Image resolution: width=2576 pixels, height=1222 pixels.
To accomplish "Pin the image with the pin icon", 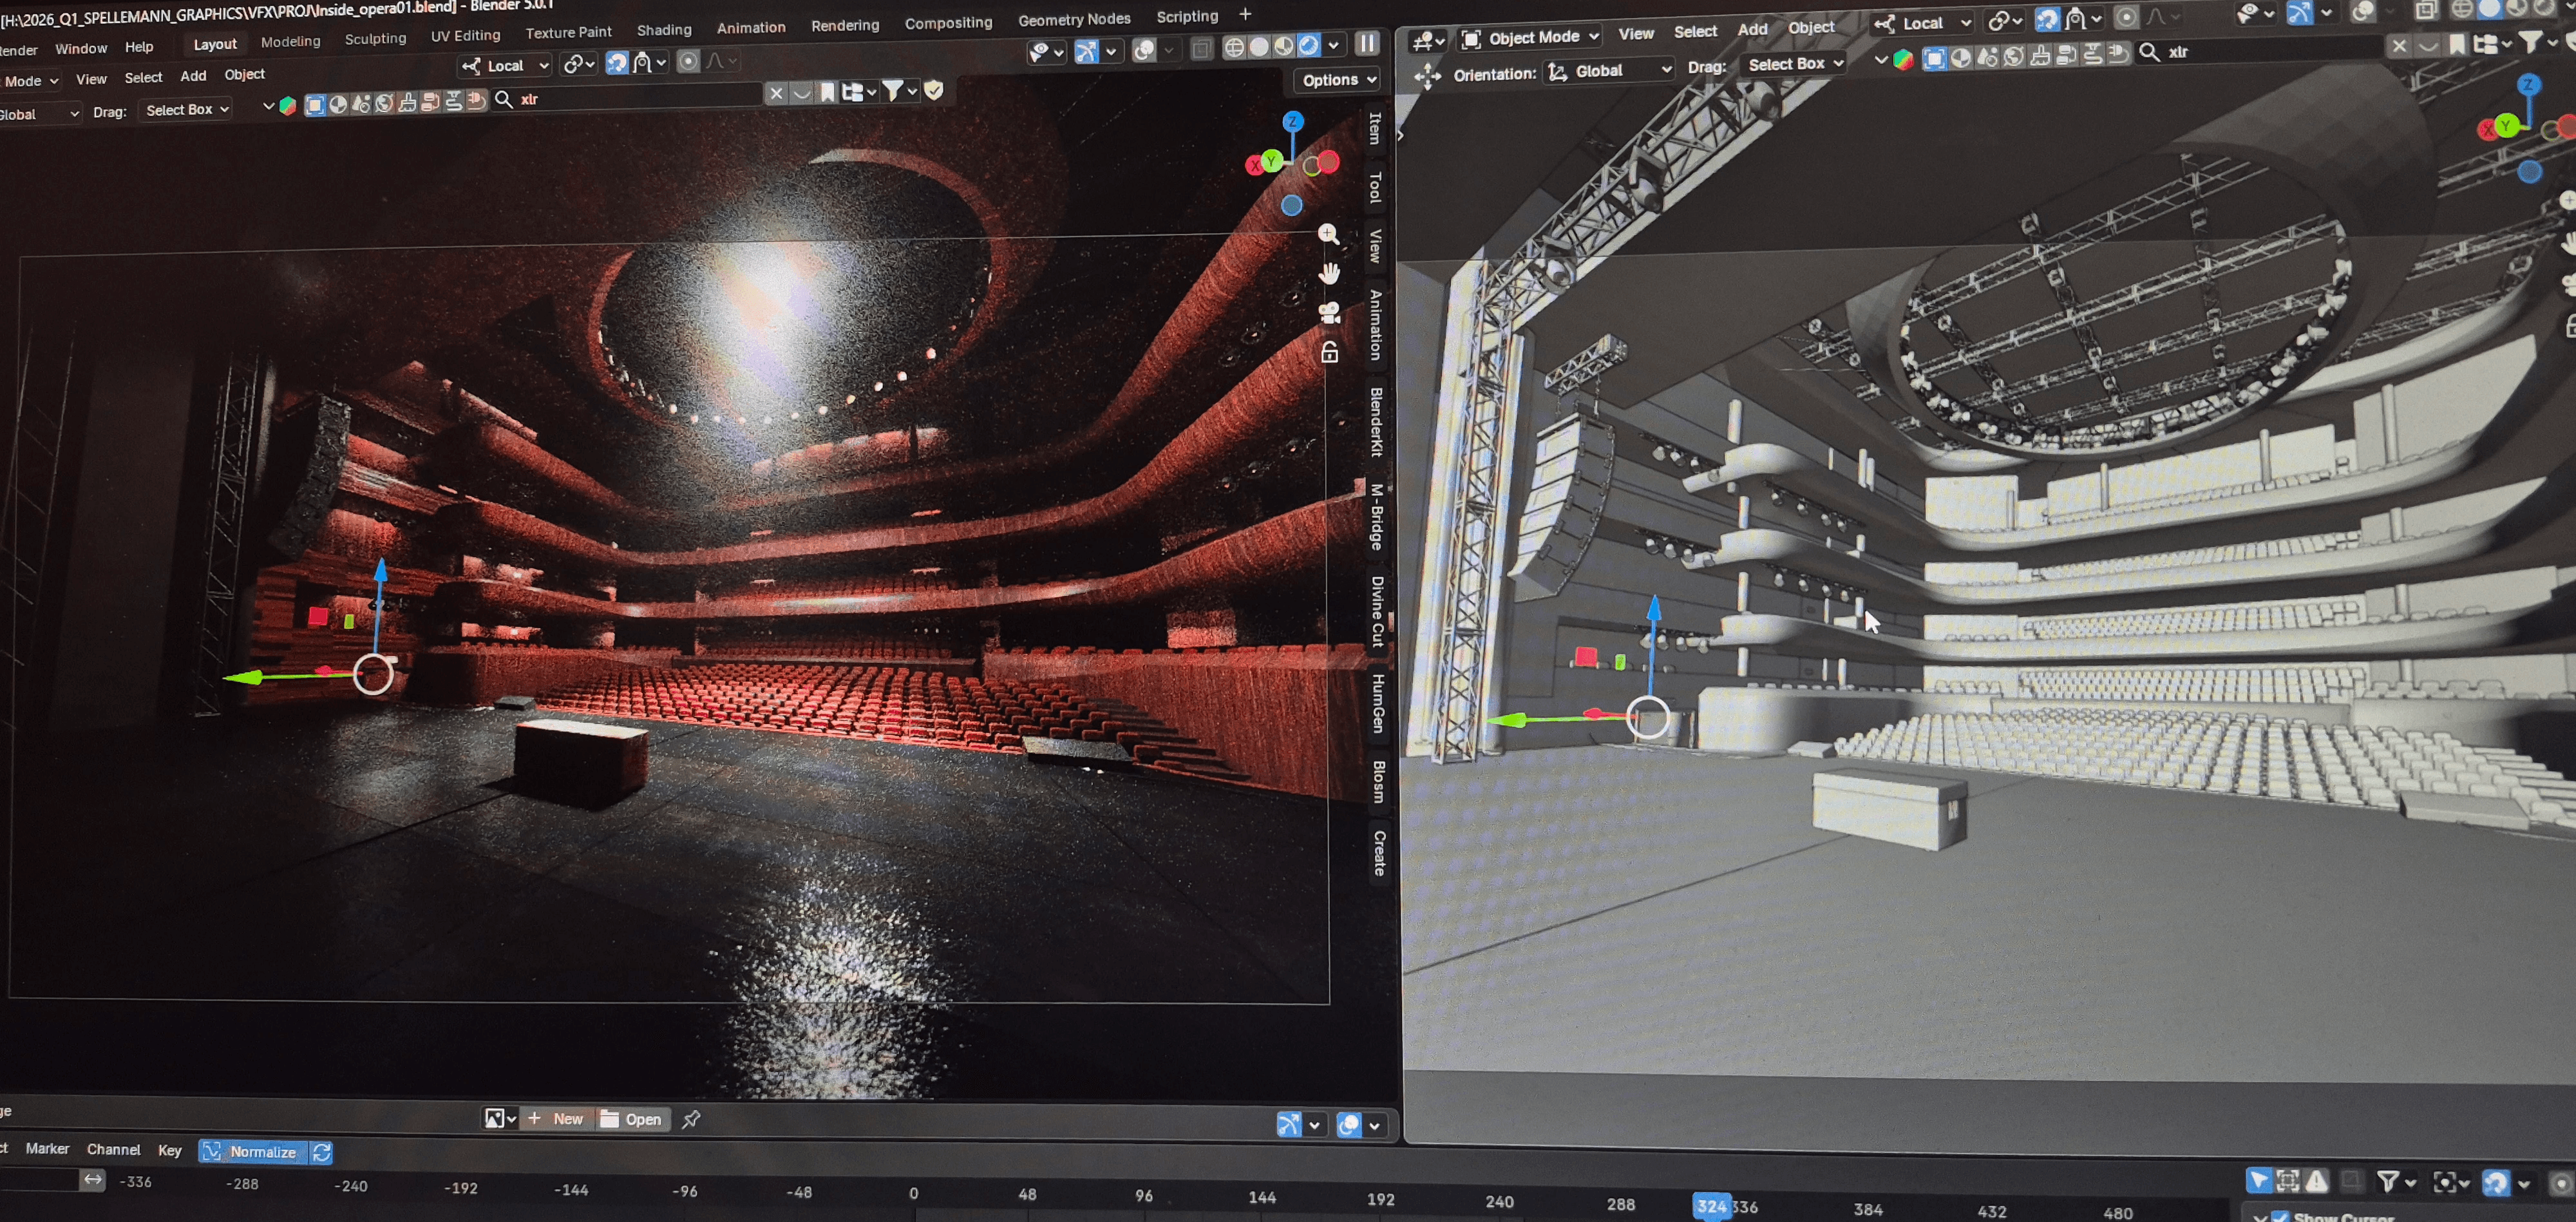I will pyautogui.click(x=691, y=1119).
